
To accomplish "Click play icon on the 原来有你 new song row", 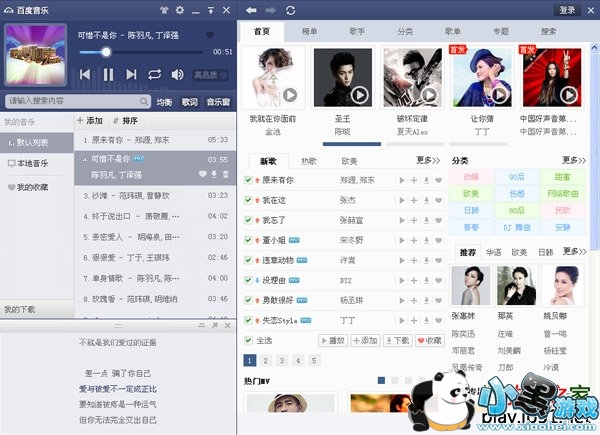I will (x=402, y=180).
